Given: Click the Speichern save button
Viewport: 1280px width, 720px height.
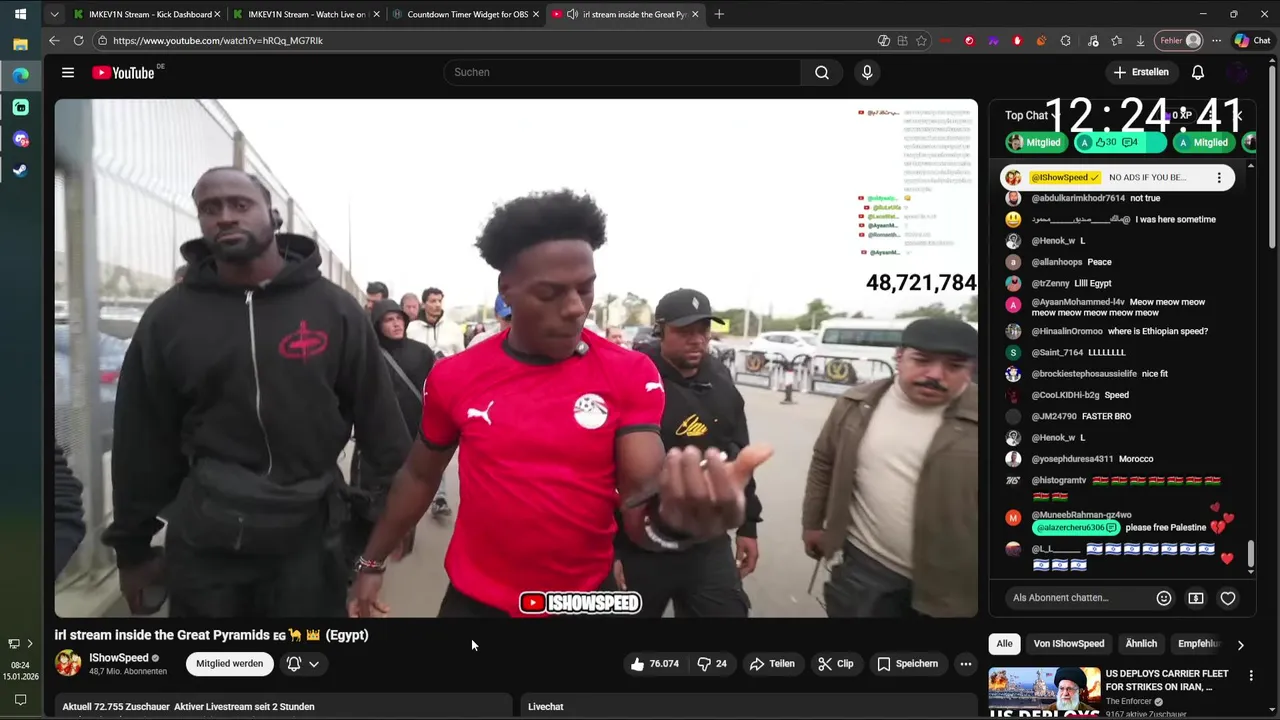Looking at the screenshot, I should coord(908,664).
